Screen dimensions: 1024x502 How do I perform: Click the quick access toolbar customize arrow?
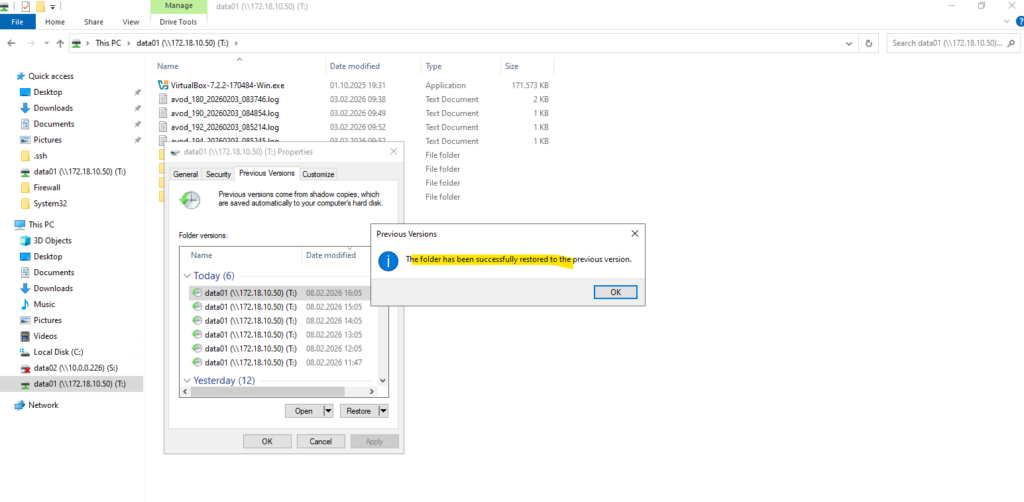[53, 7]
